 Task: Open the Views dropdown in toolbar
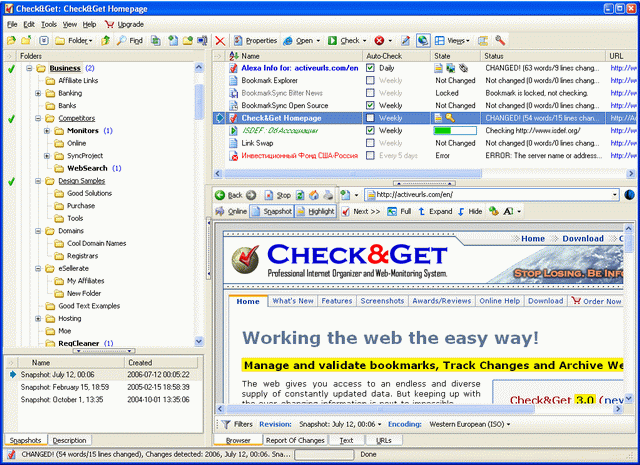[x=453, y=40]
